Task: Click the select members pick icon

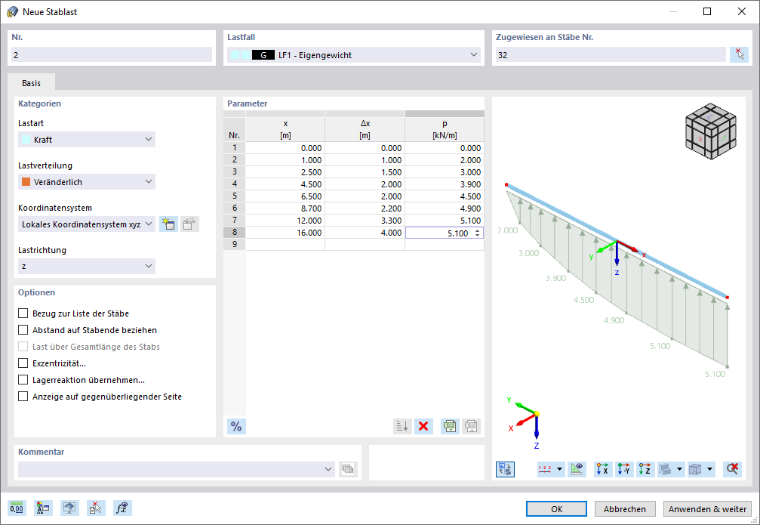Action: pos(739,55)
